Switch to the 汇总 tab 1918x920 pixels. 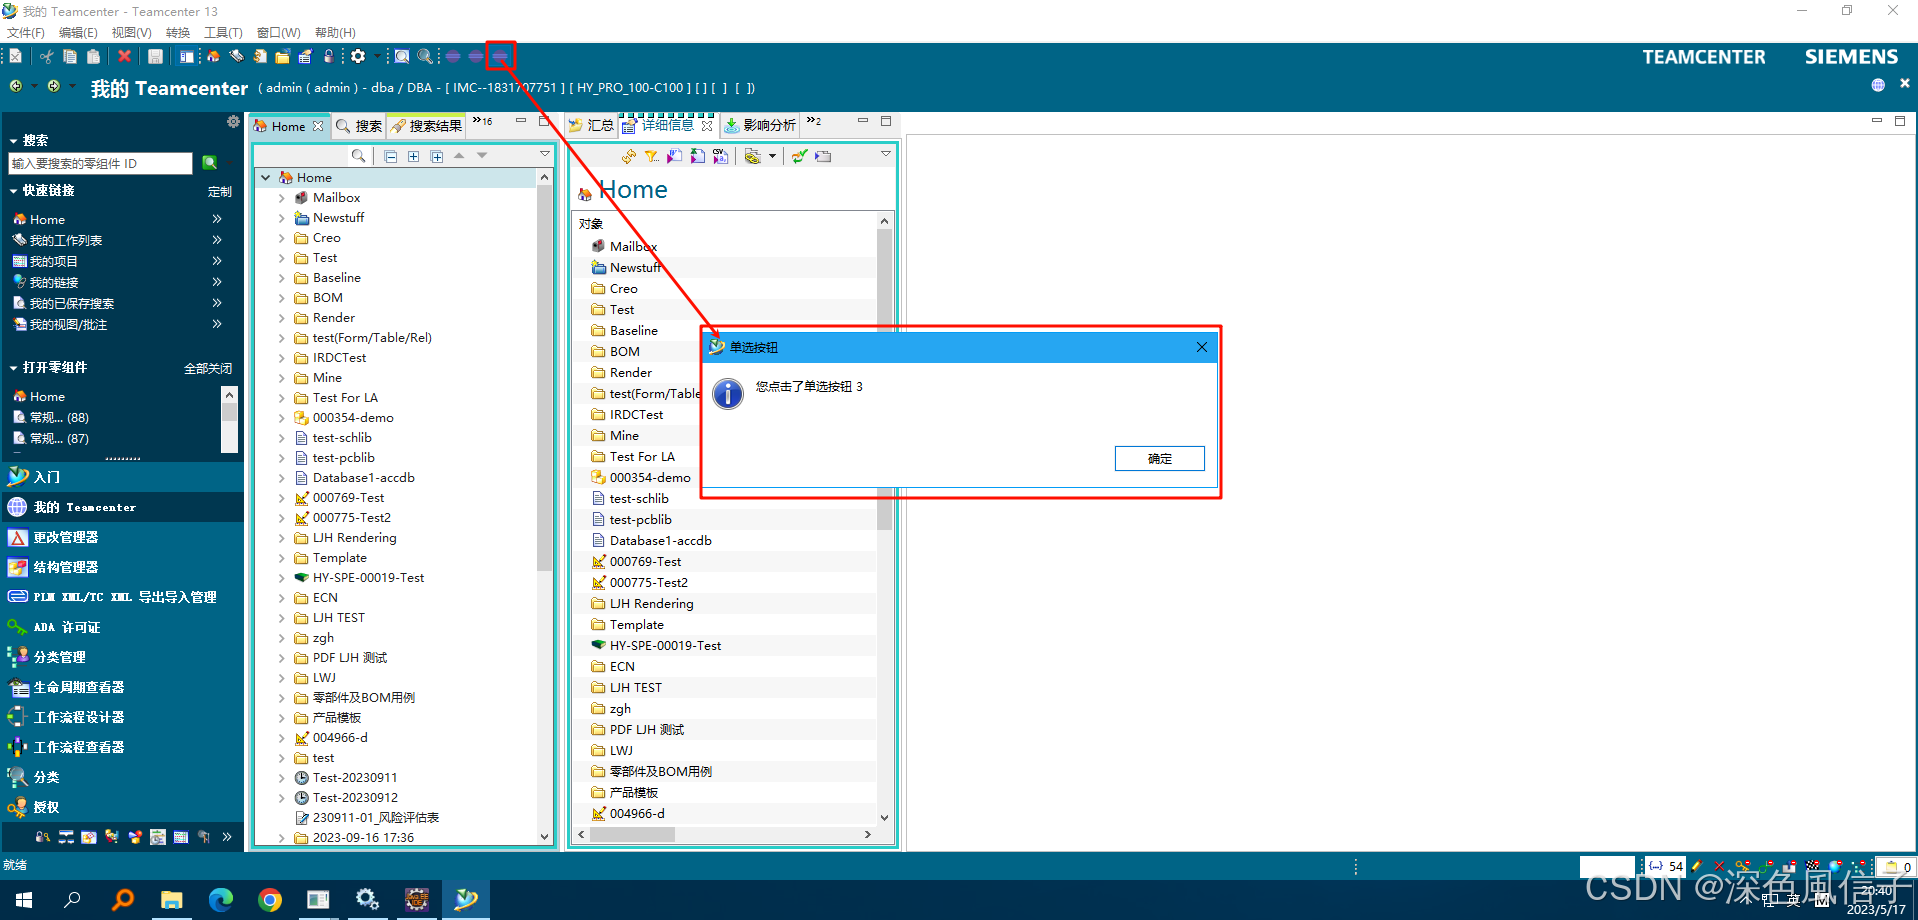coord(591,125)
